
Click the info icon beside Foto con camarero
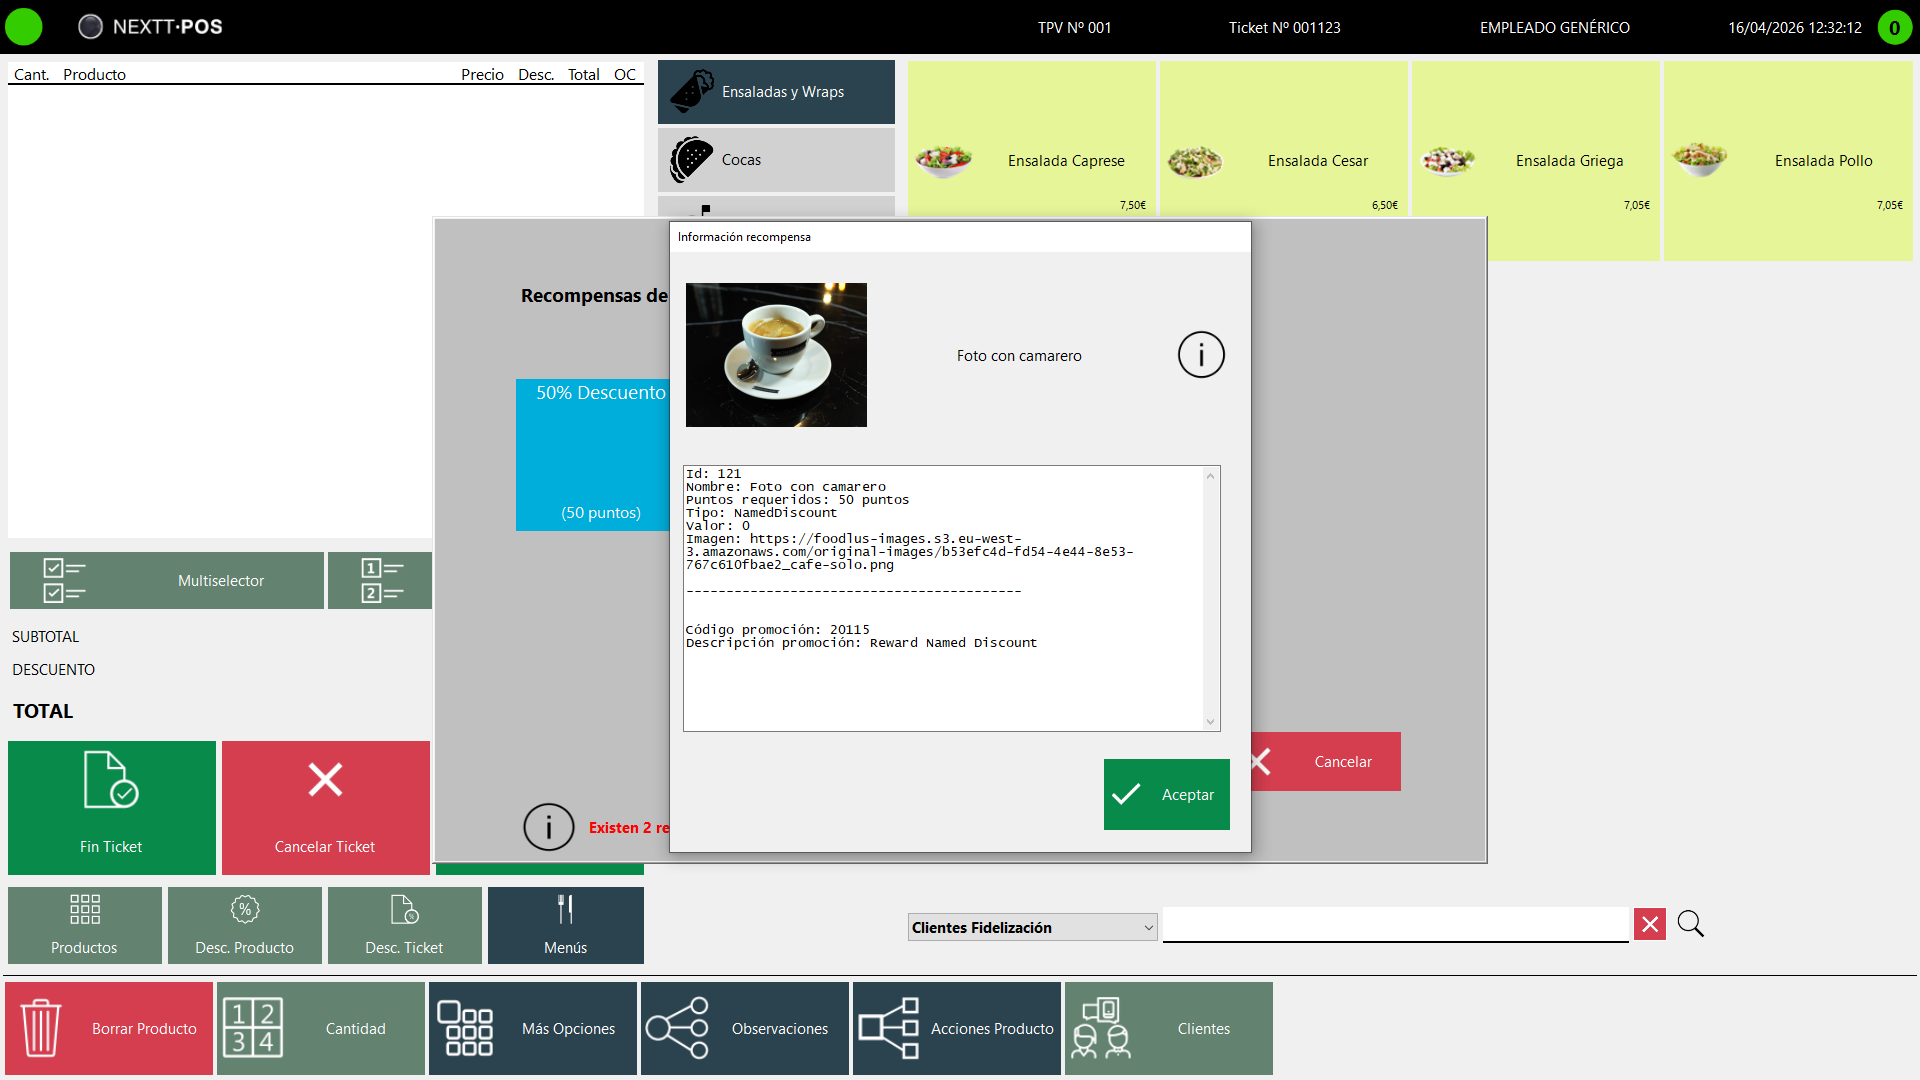pos(1201,355)
